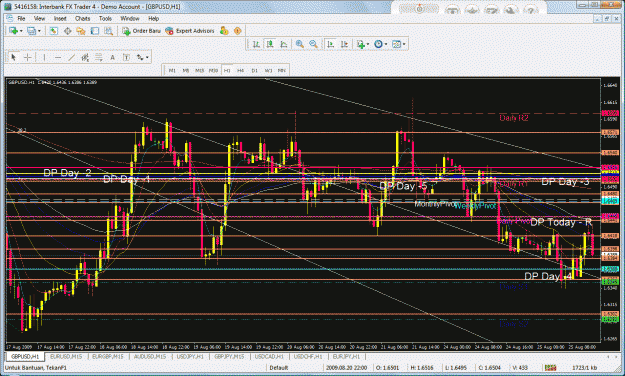Select the horizontal line tool

click(x=58, y=57)
